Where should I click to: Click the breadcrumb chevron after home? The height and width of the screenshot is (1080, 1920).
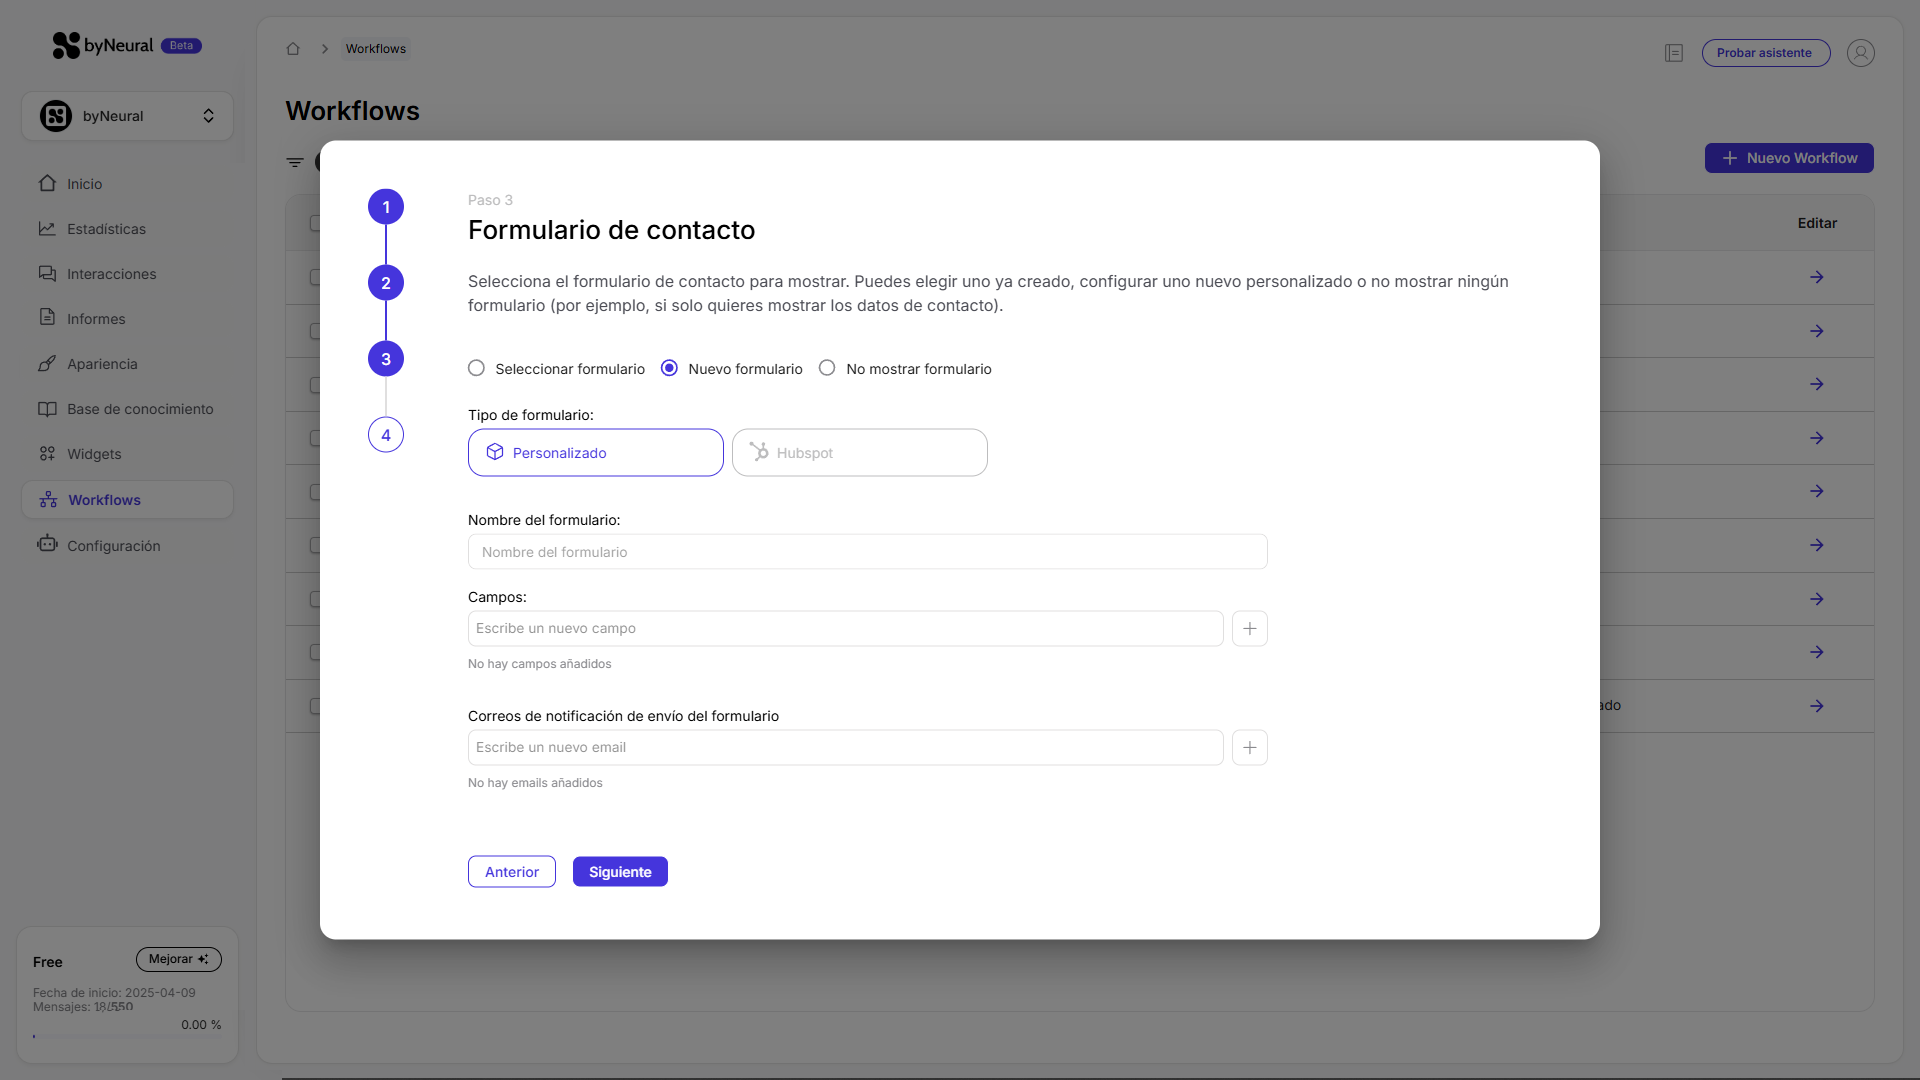click(x=325, y=48)
